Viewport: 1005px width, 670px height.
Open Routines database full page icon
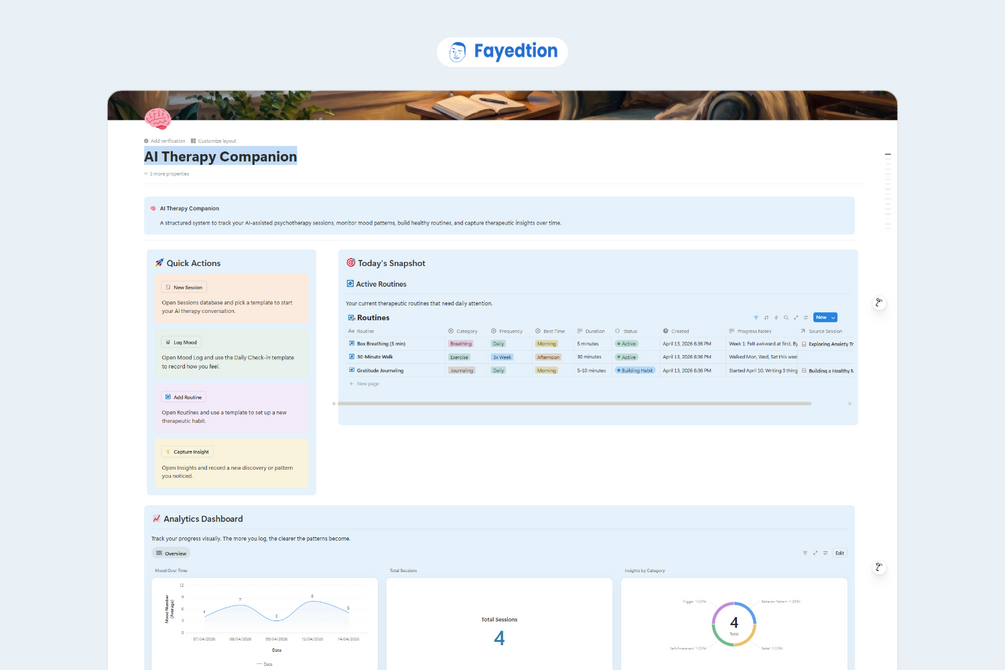796,317
